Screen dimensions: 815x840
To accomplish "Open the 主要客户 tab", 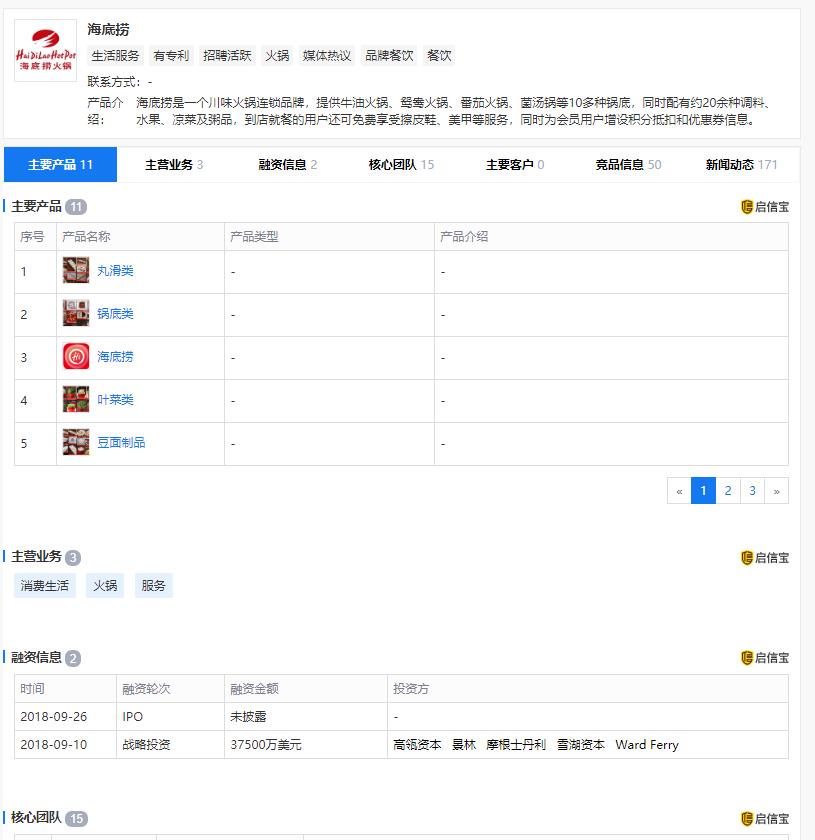I will 512,164.
